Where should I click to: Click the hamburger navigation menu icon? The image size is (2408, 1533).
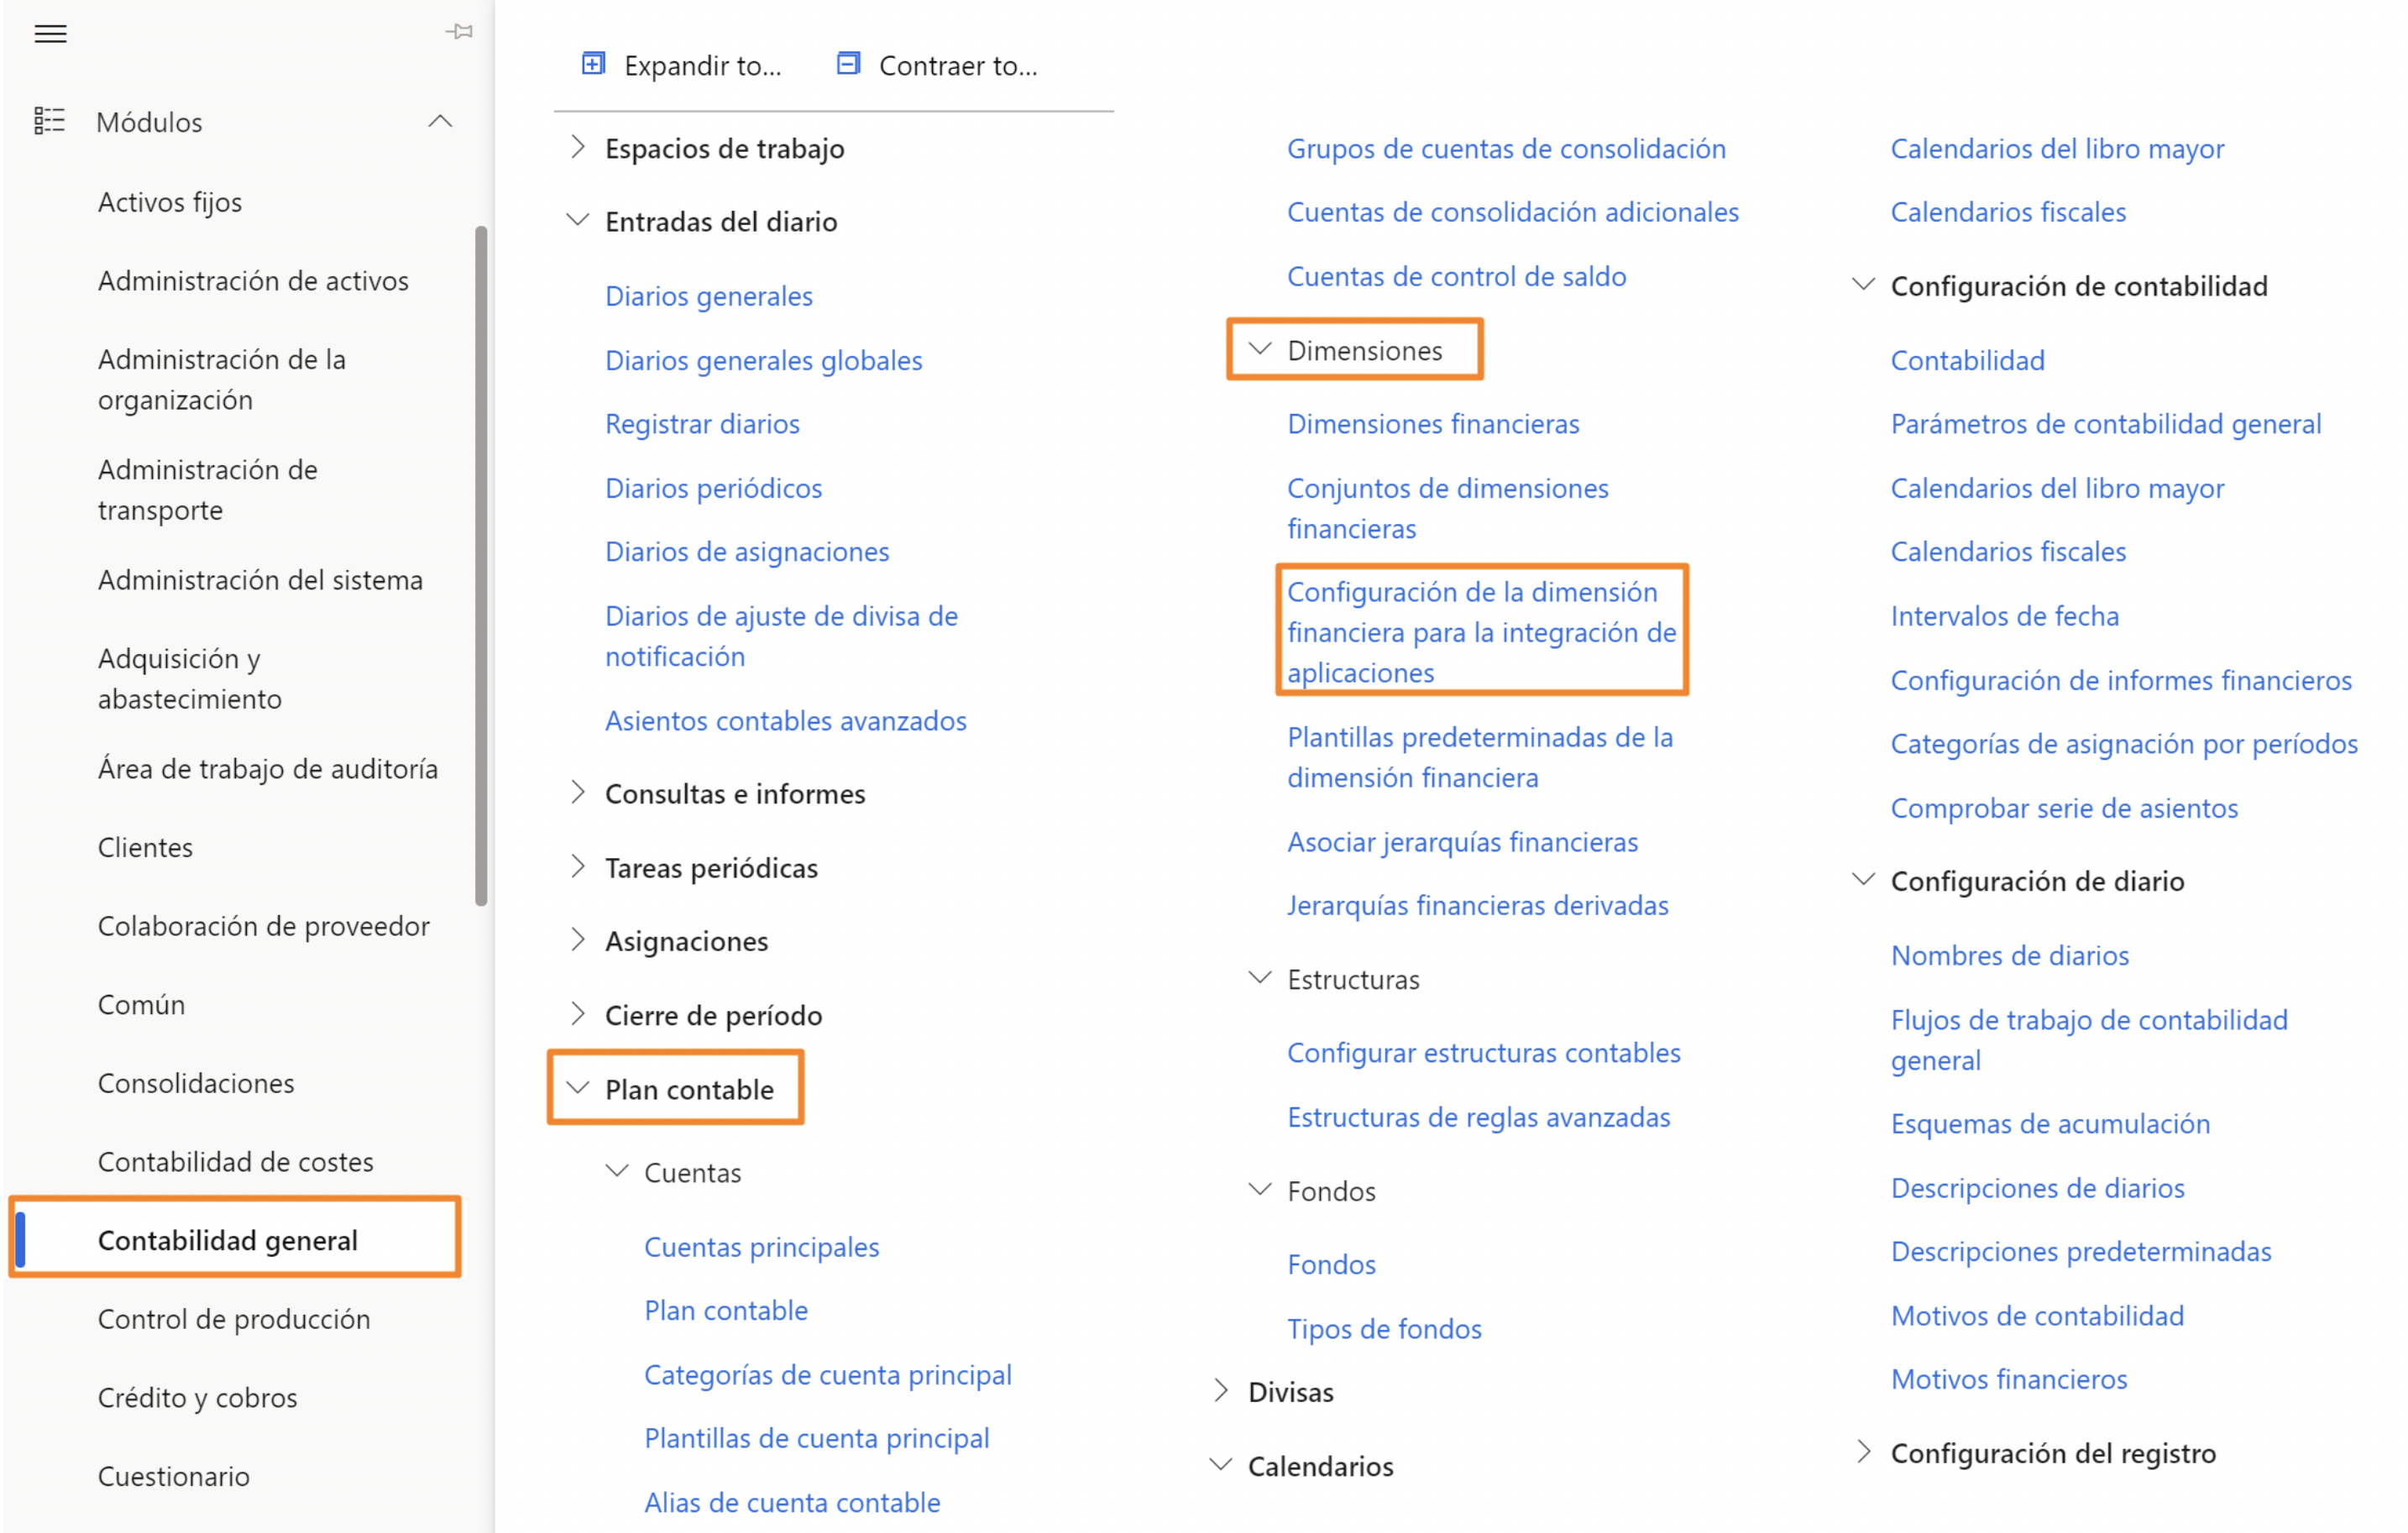click(x=50, y=33)
